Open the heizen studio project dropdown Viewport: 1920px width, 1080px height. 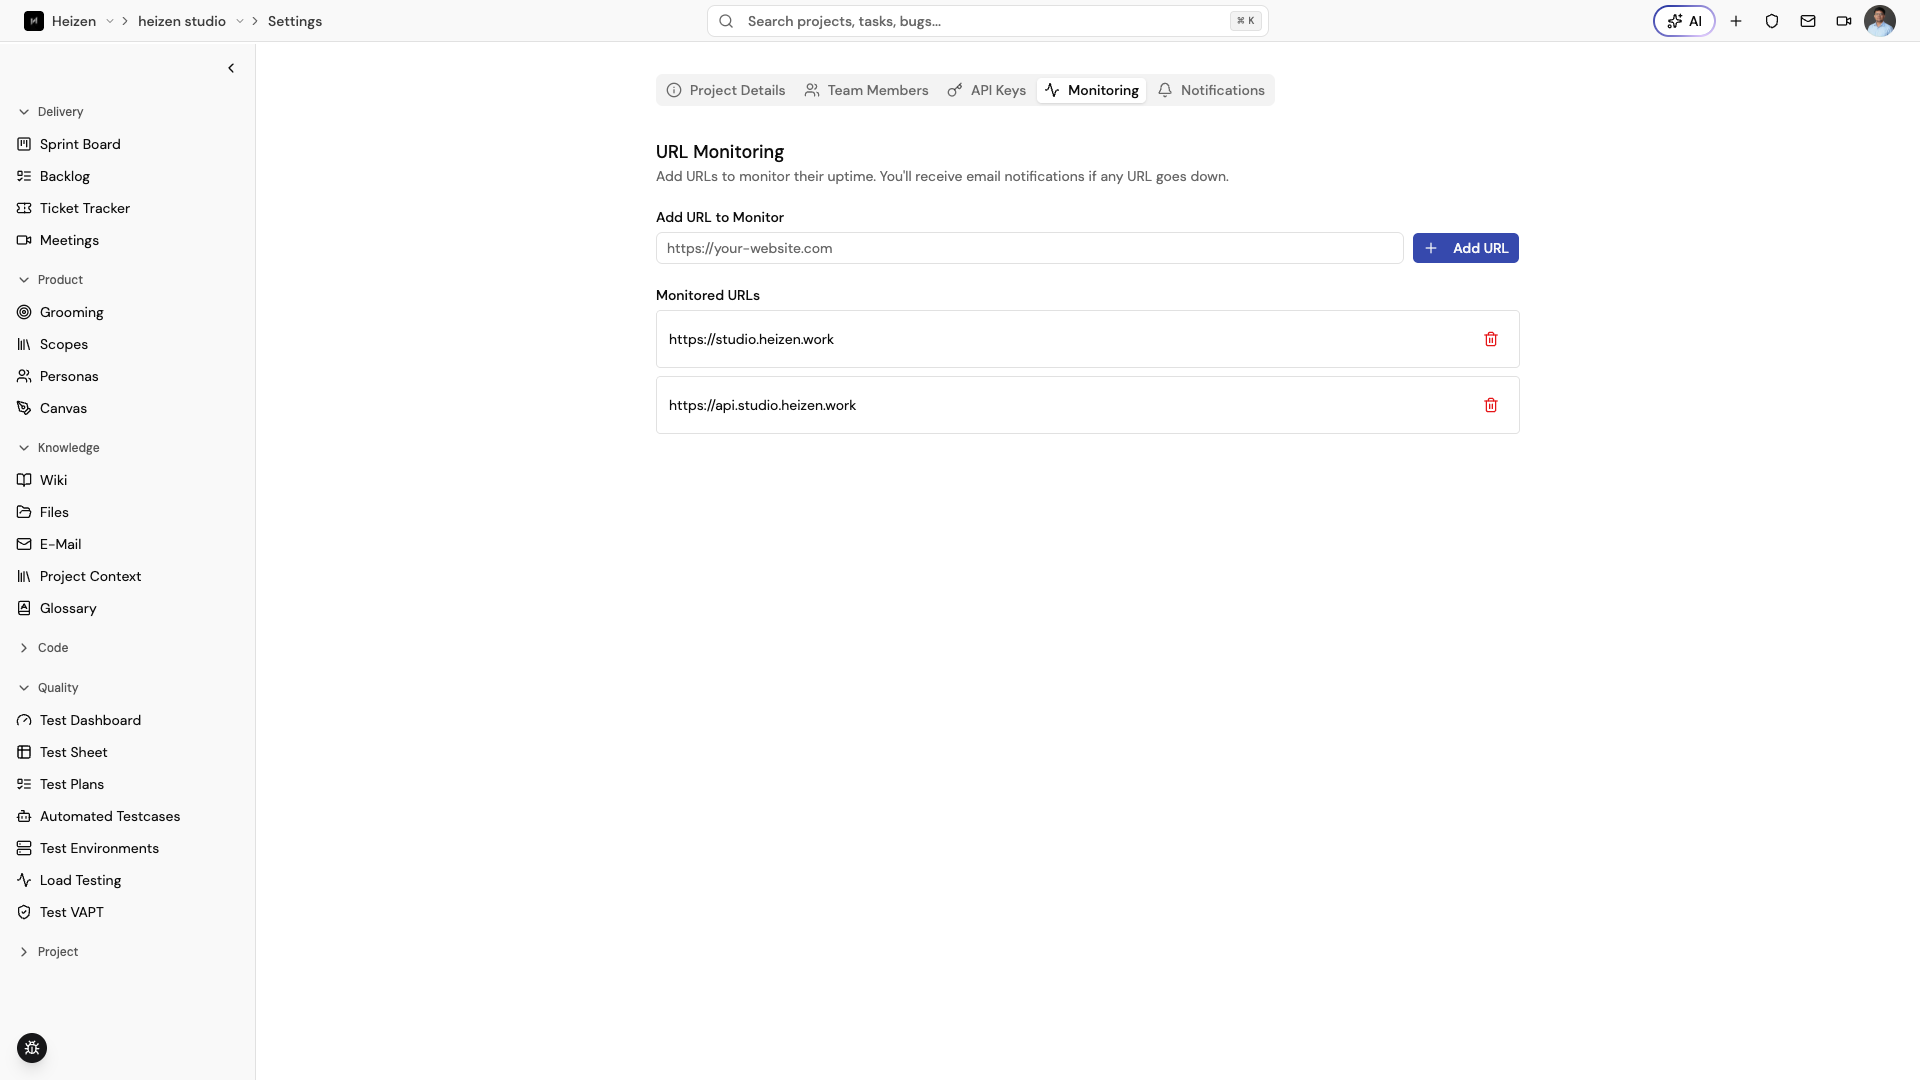(x=240, y=21)
